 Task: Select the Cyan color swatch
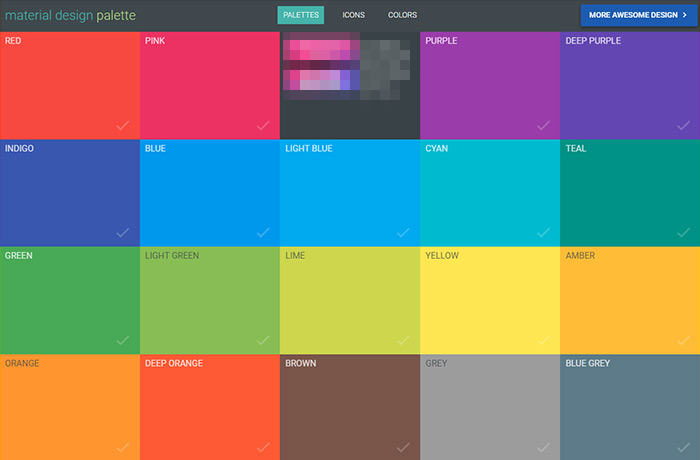tap(490, 193)
